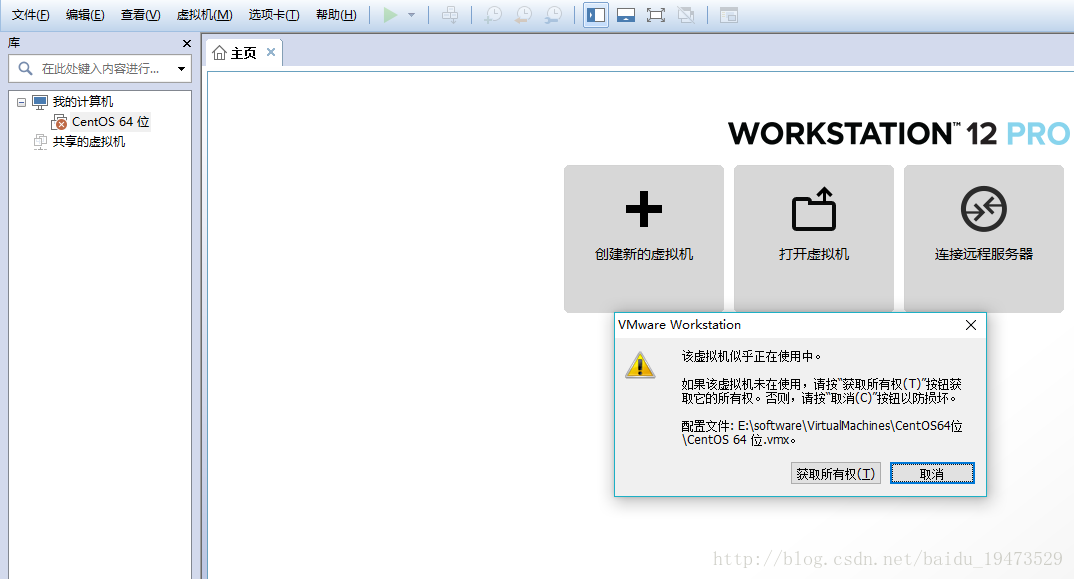Open the power options dropdown arrow
1074x579 pixels.
[412, 15]
